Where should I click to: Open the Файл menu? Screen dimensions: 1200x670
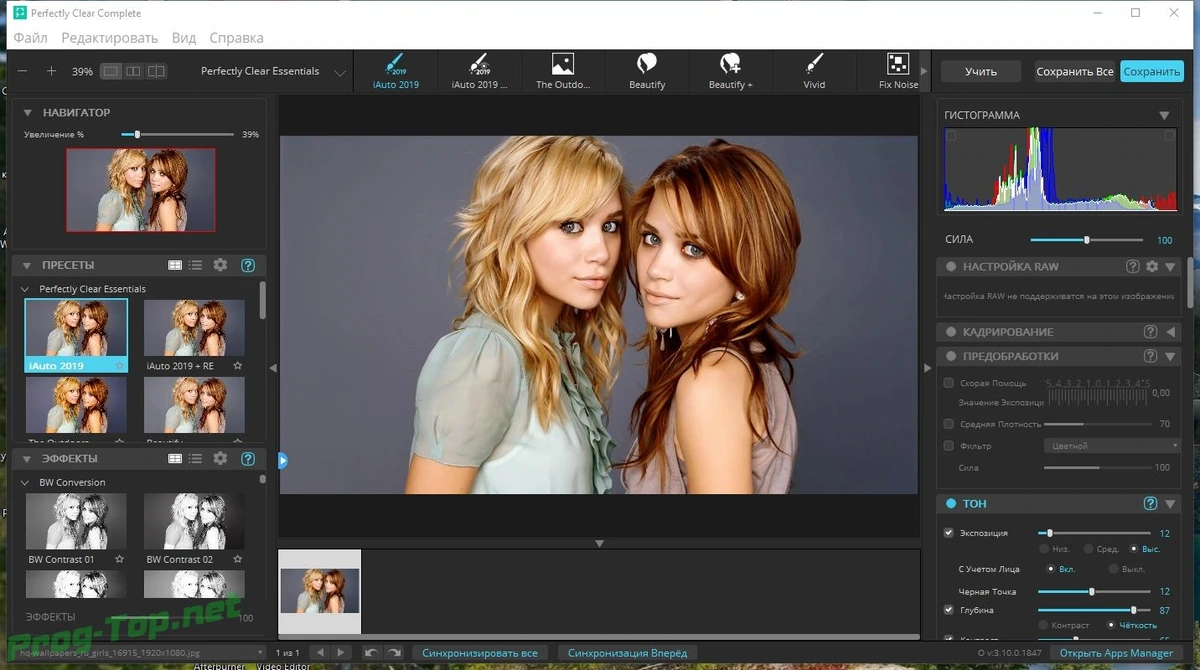(30, 38)
